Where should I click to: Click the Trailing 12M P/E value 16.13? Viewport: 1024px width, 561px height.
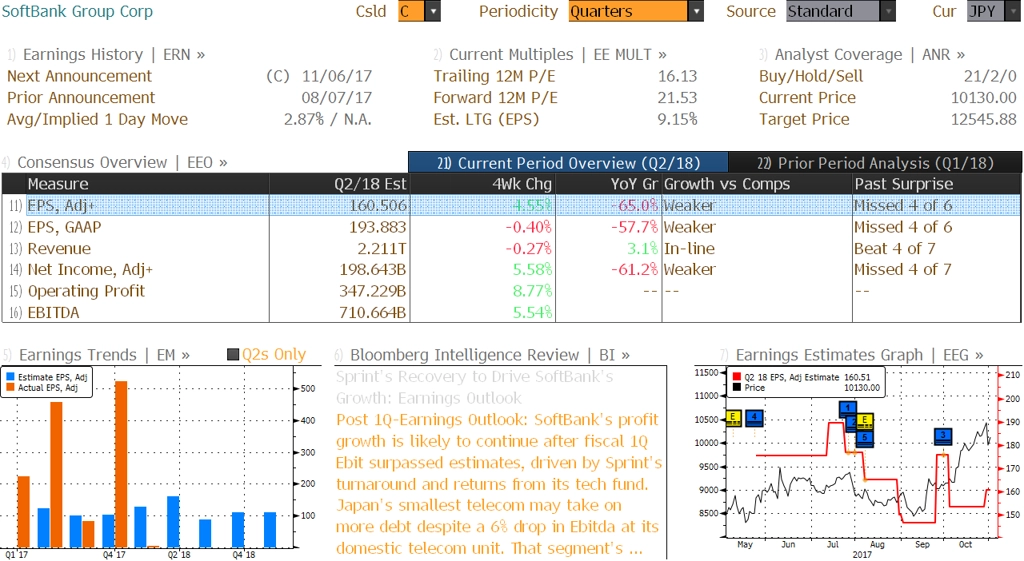pyautogui.click(x=677, y=76)
